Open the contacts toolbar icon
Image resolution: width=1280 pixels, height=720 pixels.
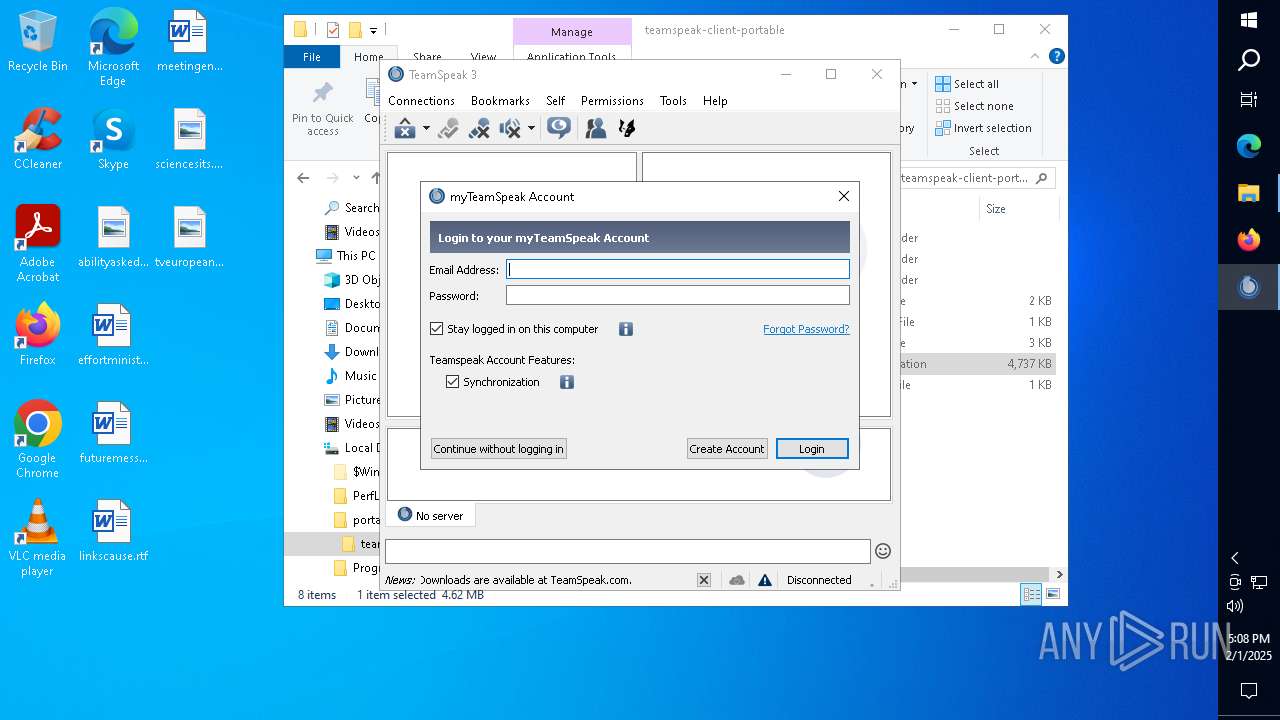pyautogui.click(x=596, y=128)
